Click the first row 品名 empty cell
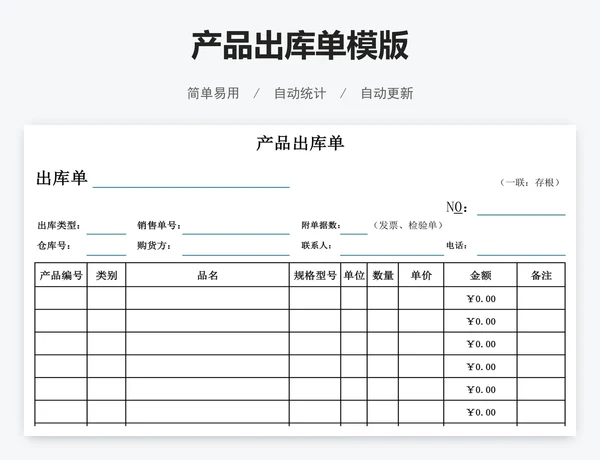600x460 pixels. (x=207, y=299)
